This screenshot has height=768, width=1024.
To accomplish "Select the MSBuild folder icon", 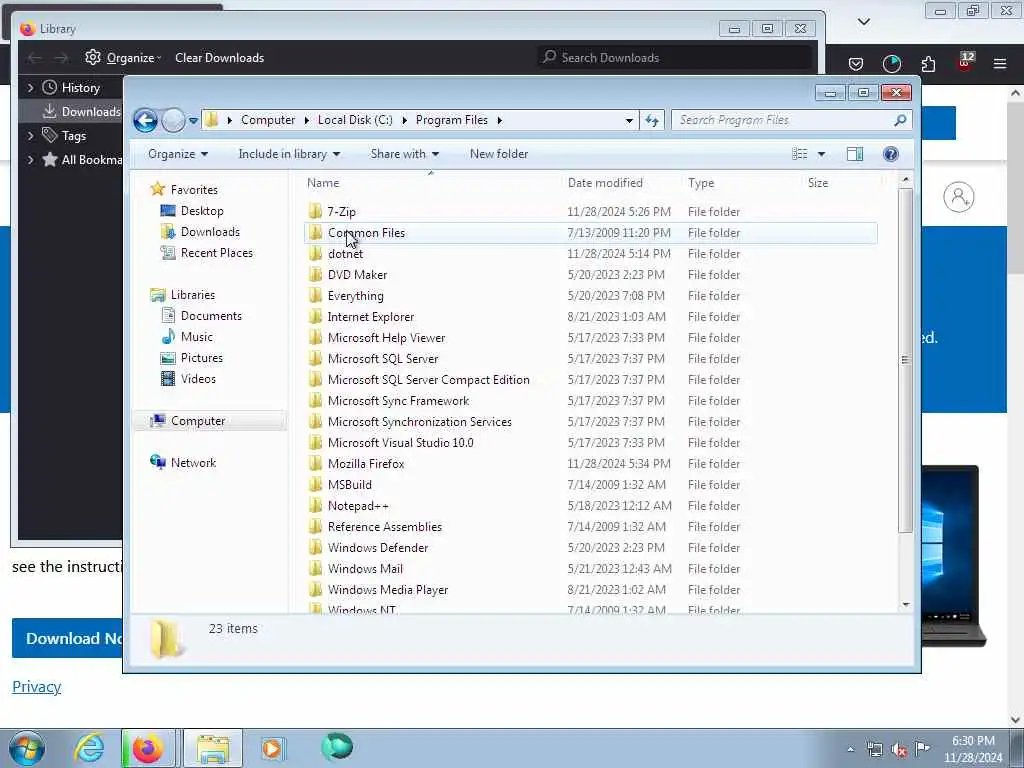I will coord(315,484).
